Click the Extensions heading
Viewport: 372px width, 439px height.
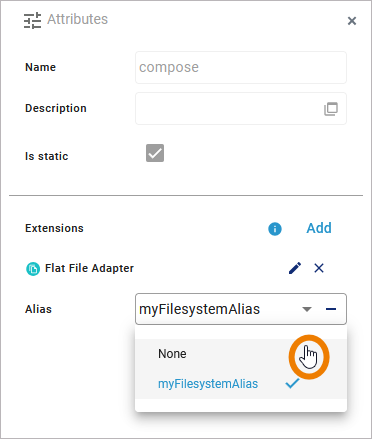(x=54, y=228)
